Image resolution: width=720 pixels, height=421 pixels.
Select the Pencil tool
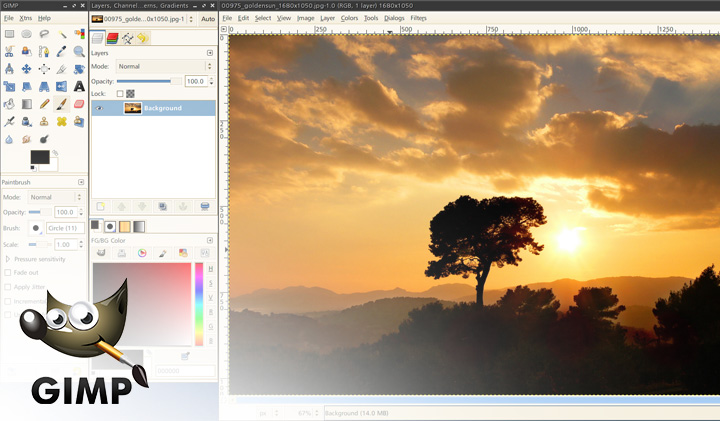[x=44, y=104]
